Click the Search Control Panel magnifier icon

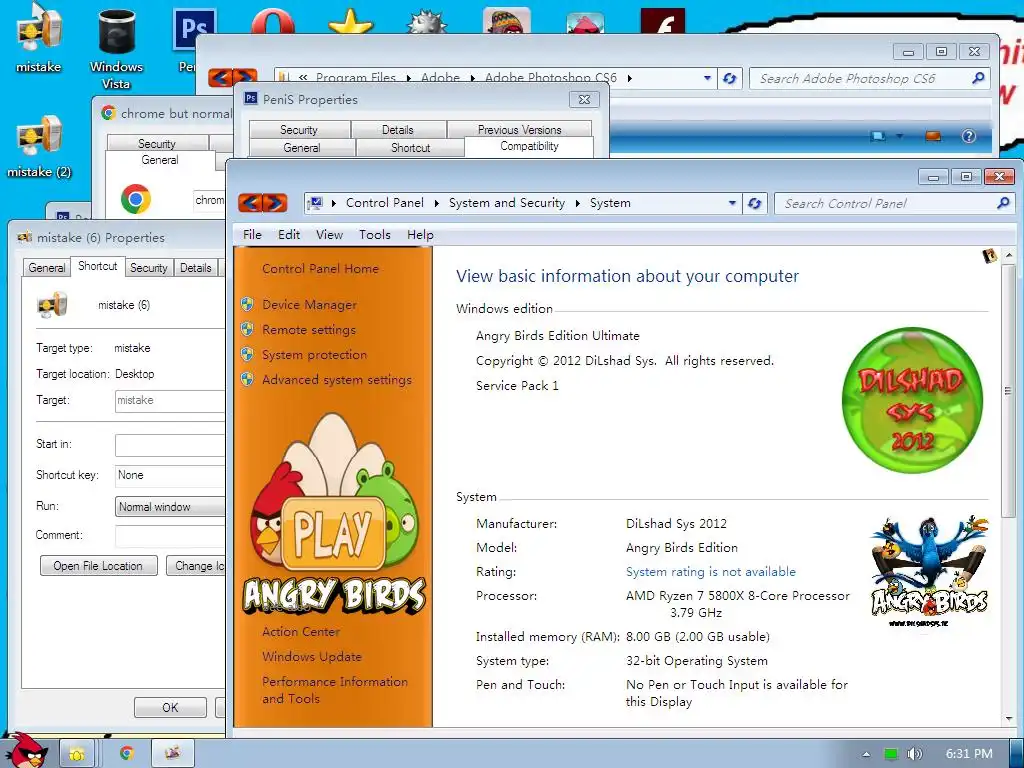[x=1003, y=203]
